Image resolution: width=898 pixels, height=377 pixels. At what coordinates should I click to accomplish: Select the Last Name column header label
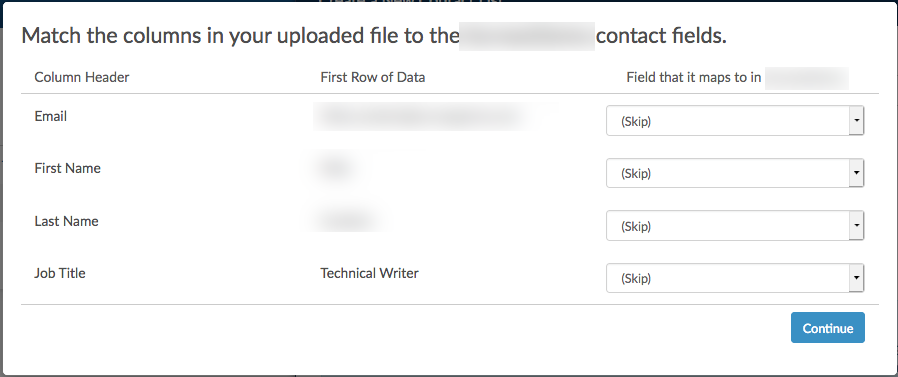click(66, 221)
